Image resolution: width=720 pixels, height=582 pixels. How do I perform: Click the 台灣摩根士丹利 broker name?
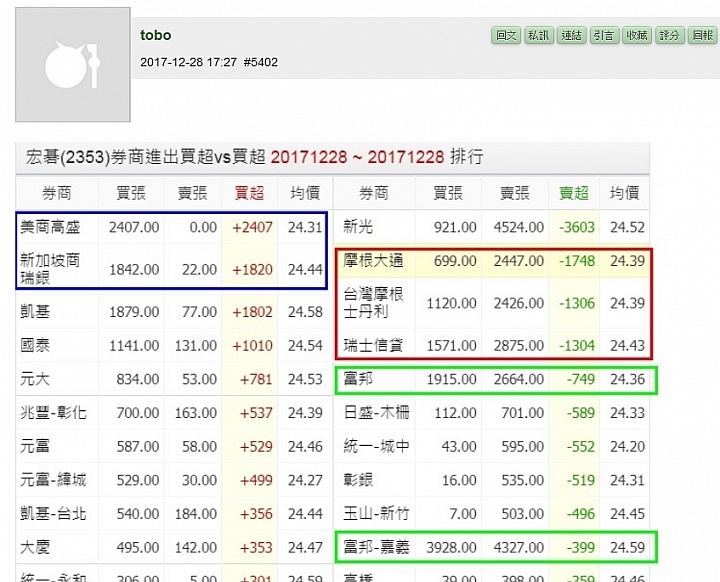click(x=373, y=303)
